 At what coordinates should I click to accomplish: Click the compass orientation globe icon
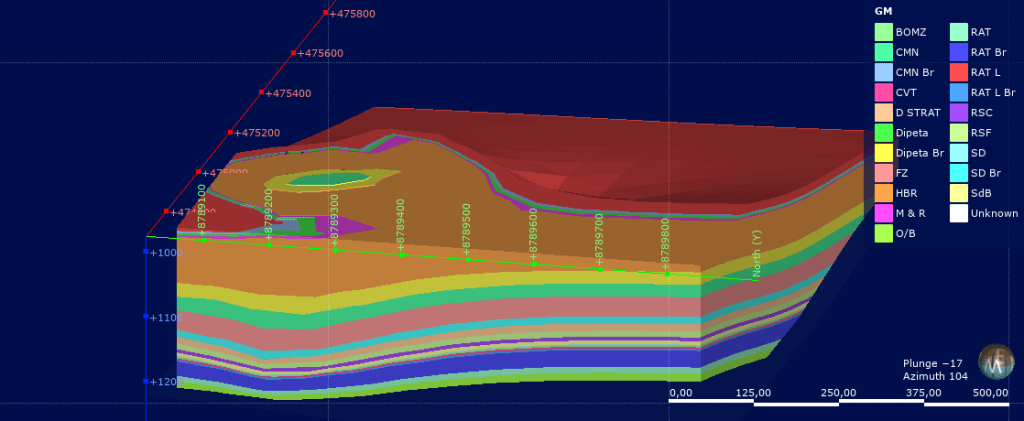[x=996, y=360]
